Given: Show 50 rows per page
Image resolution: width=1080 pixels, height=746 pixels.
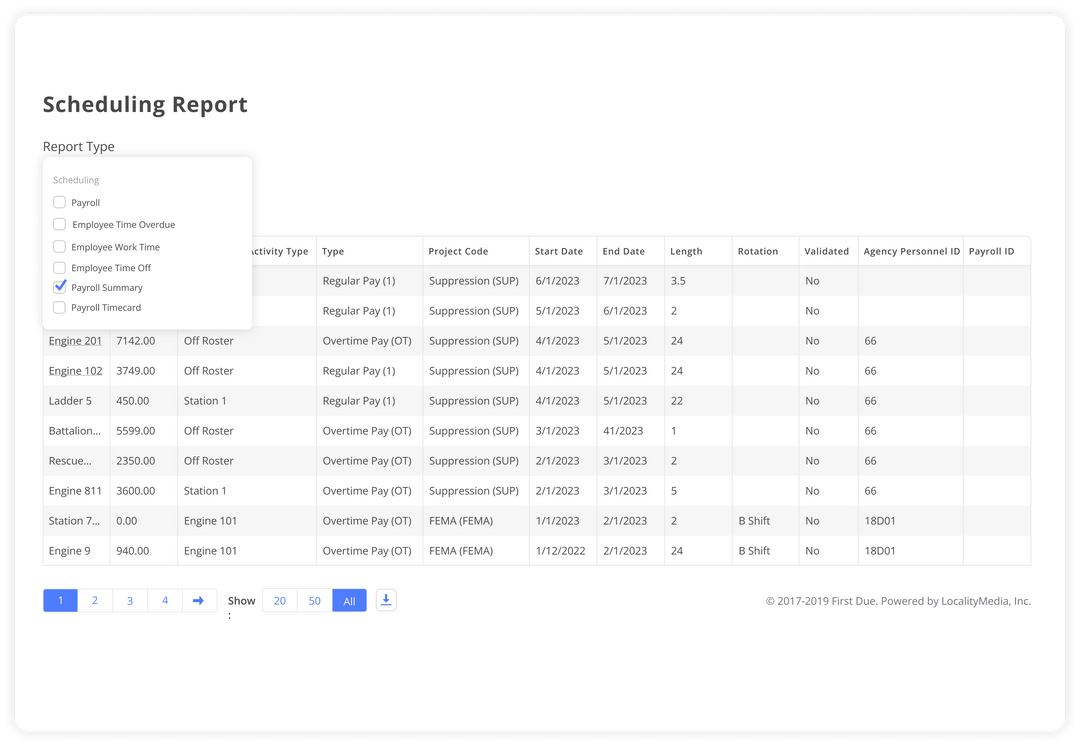Looking at the screenshot, I should 314,599.
